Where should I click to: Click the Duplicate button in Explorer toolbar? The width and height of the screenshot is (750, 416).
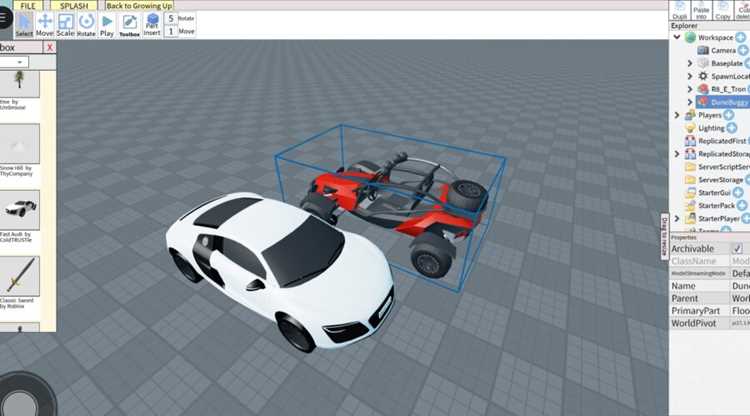tap(680, 11)
